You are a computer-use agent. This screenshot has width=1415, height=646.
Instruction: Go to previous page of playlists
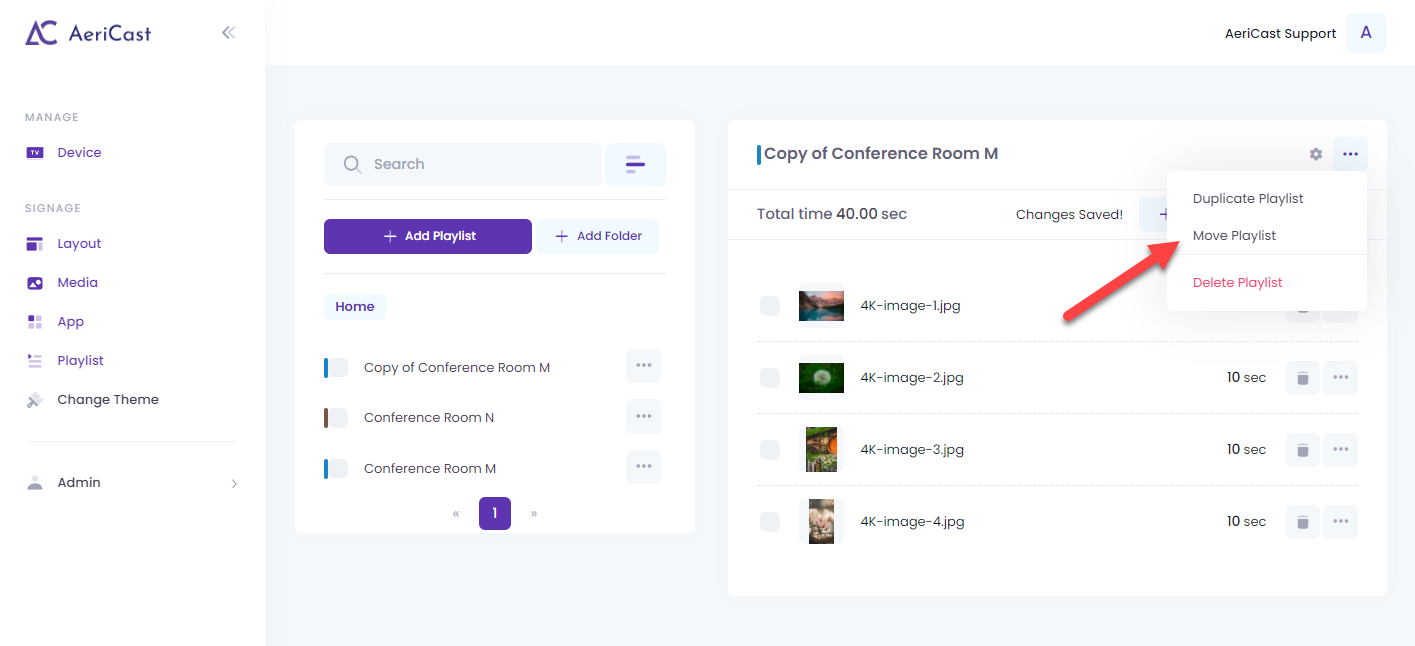(x=456, y=514)
